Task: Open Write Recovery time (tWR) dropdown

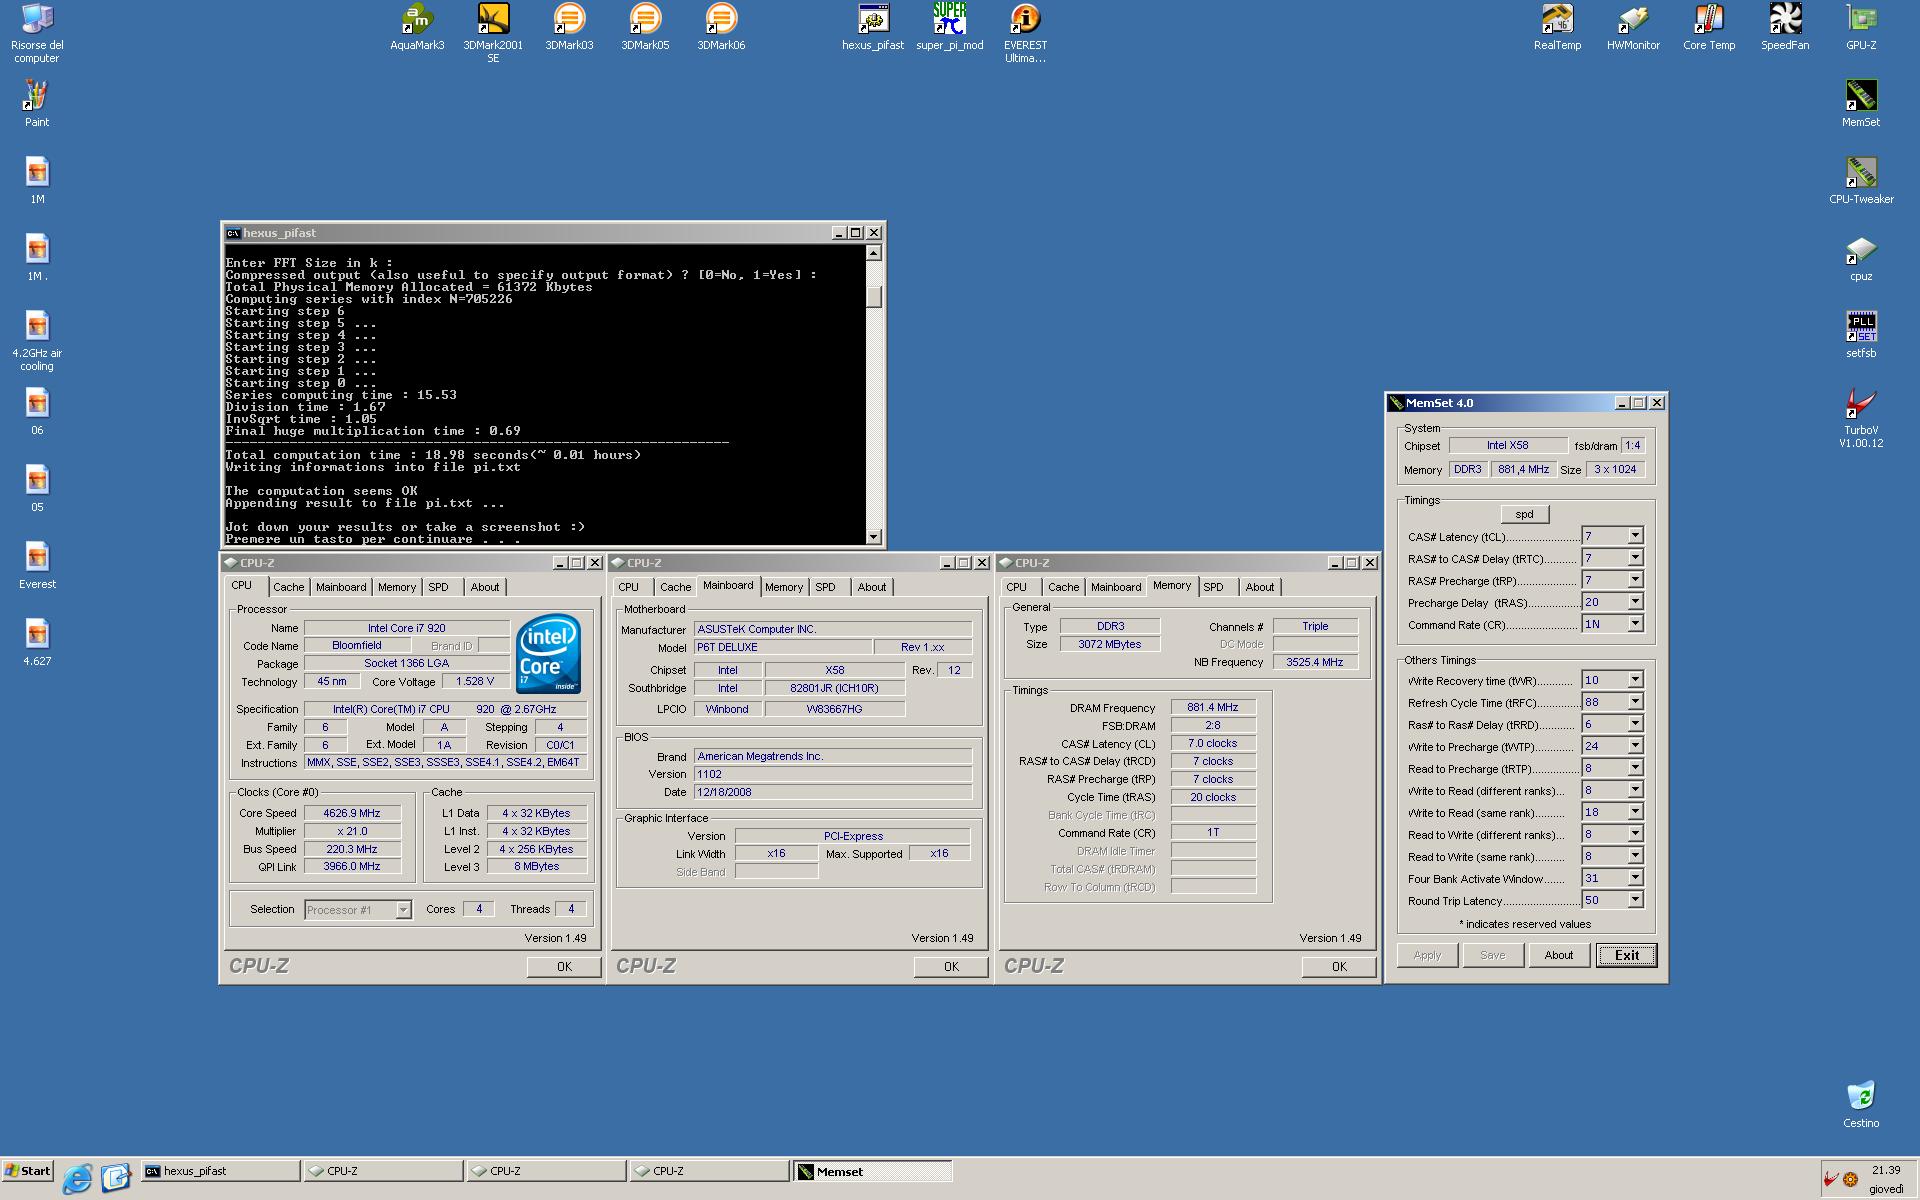Action: (1635, 680)
